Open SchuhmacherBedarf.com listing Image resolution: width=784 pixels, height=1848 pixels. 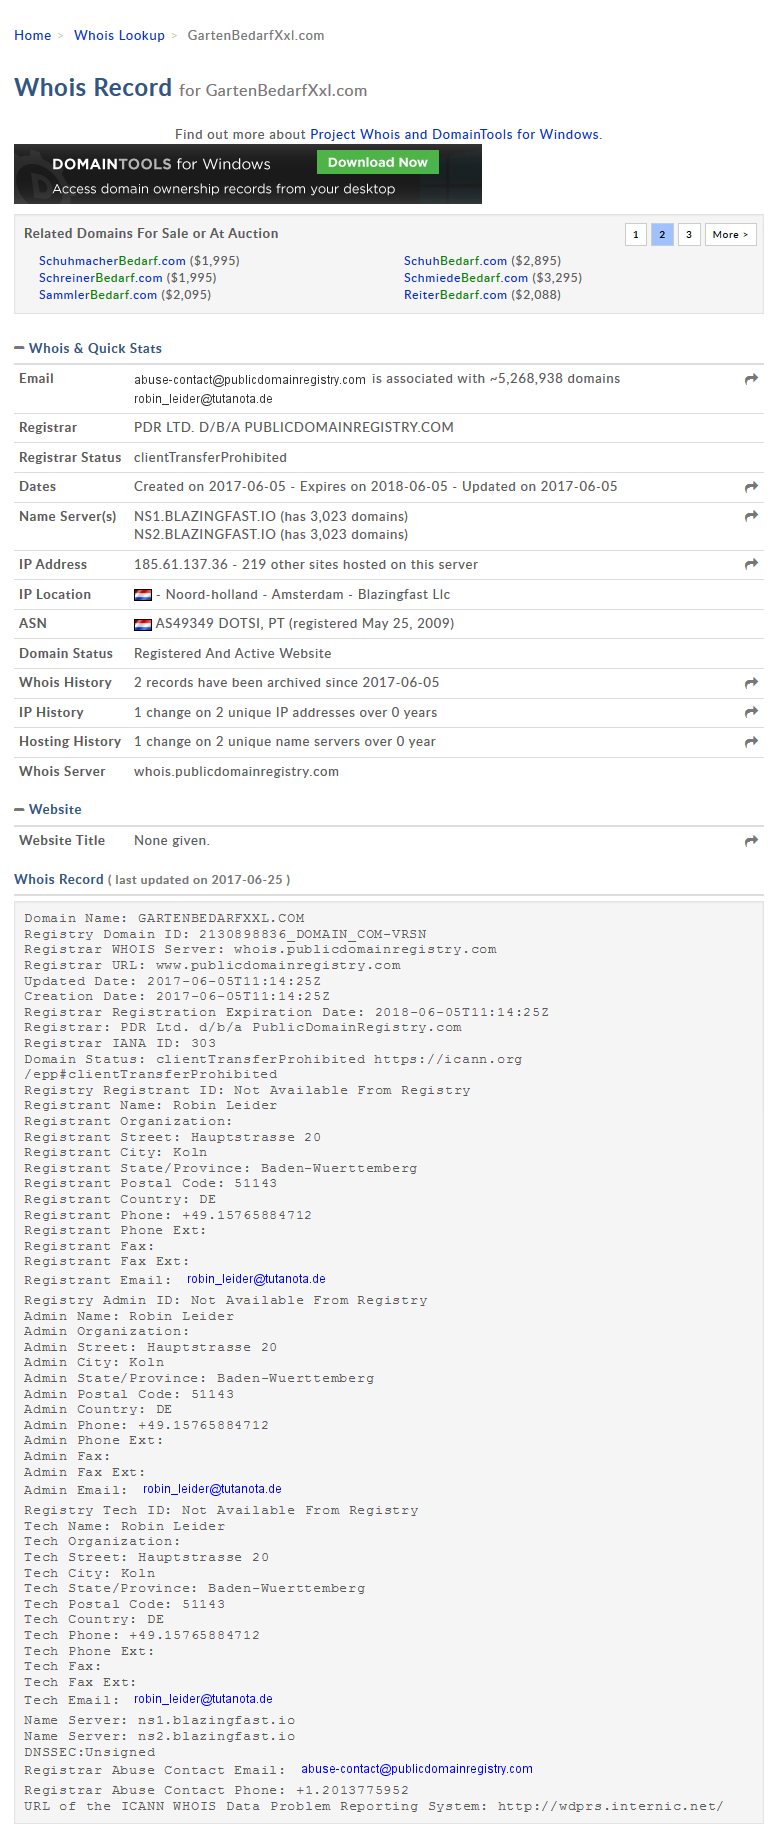[112, 261]
